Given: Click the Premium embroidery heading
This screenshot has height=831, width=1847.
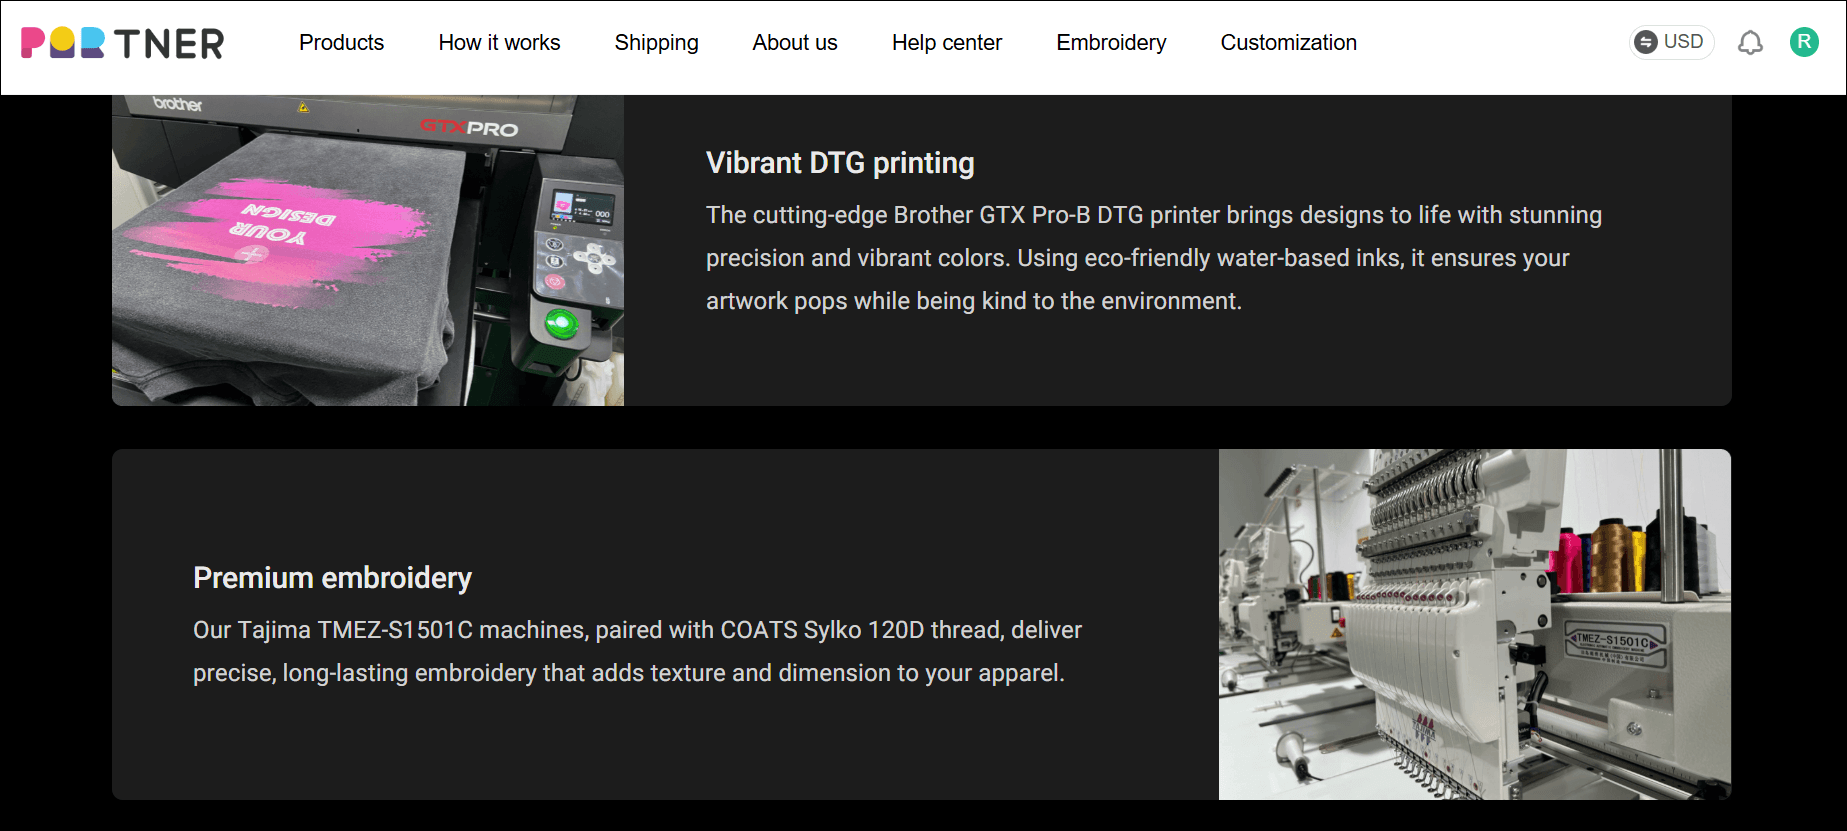Looking at the screenshot, I should tap(332, 578).
